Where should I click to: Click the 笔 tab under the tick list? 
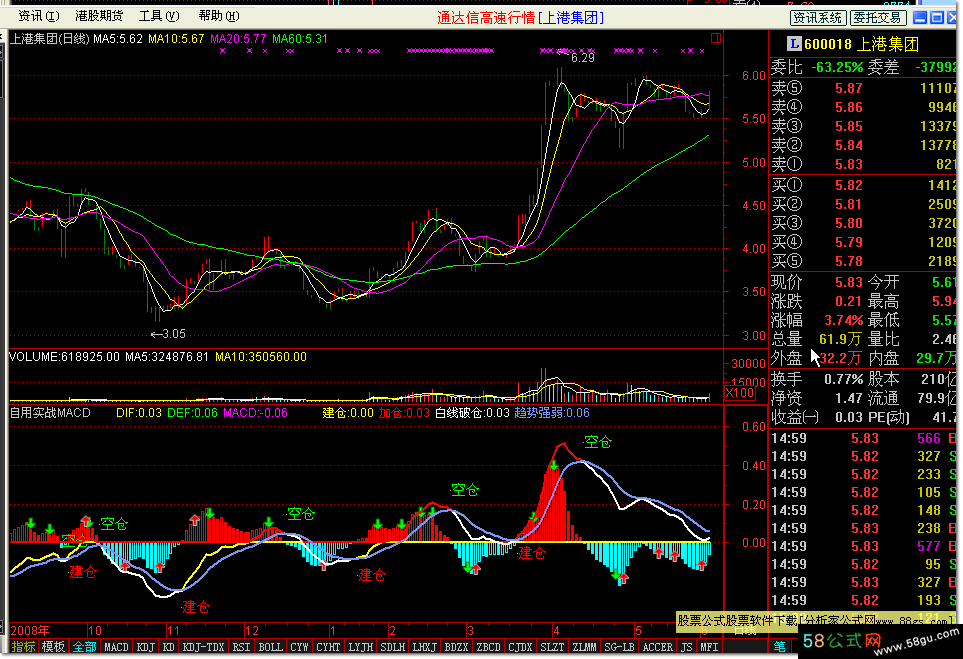coord(780,646)
